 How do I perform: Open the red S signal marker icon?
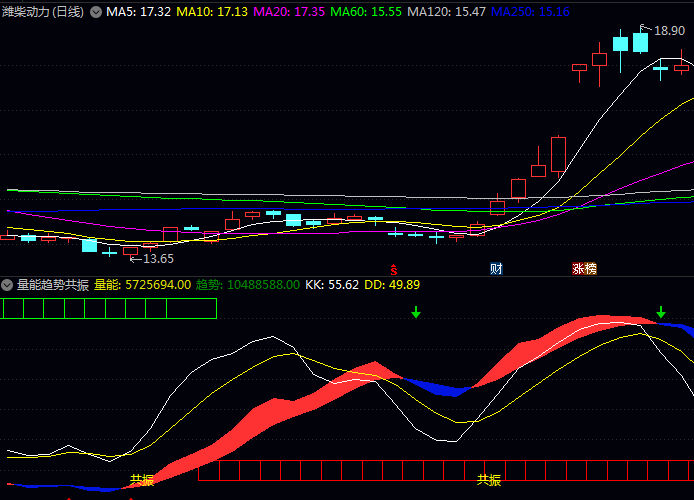393,269
